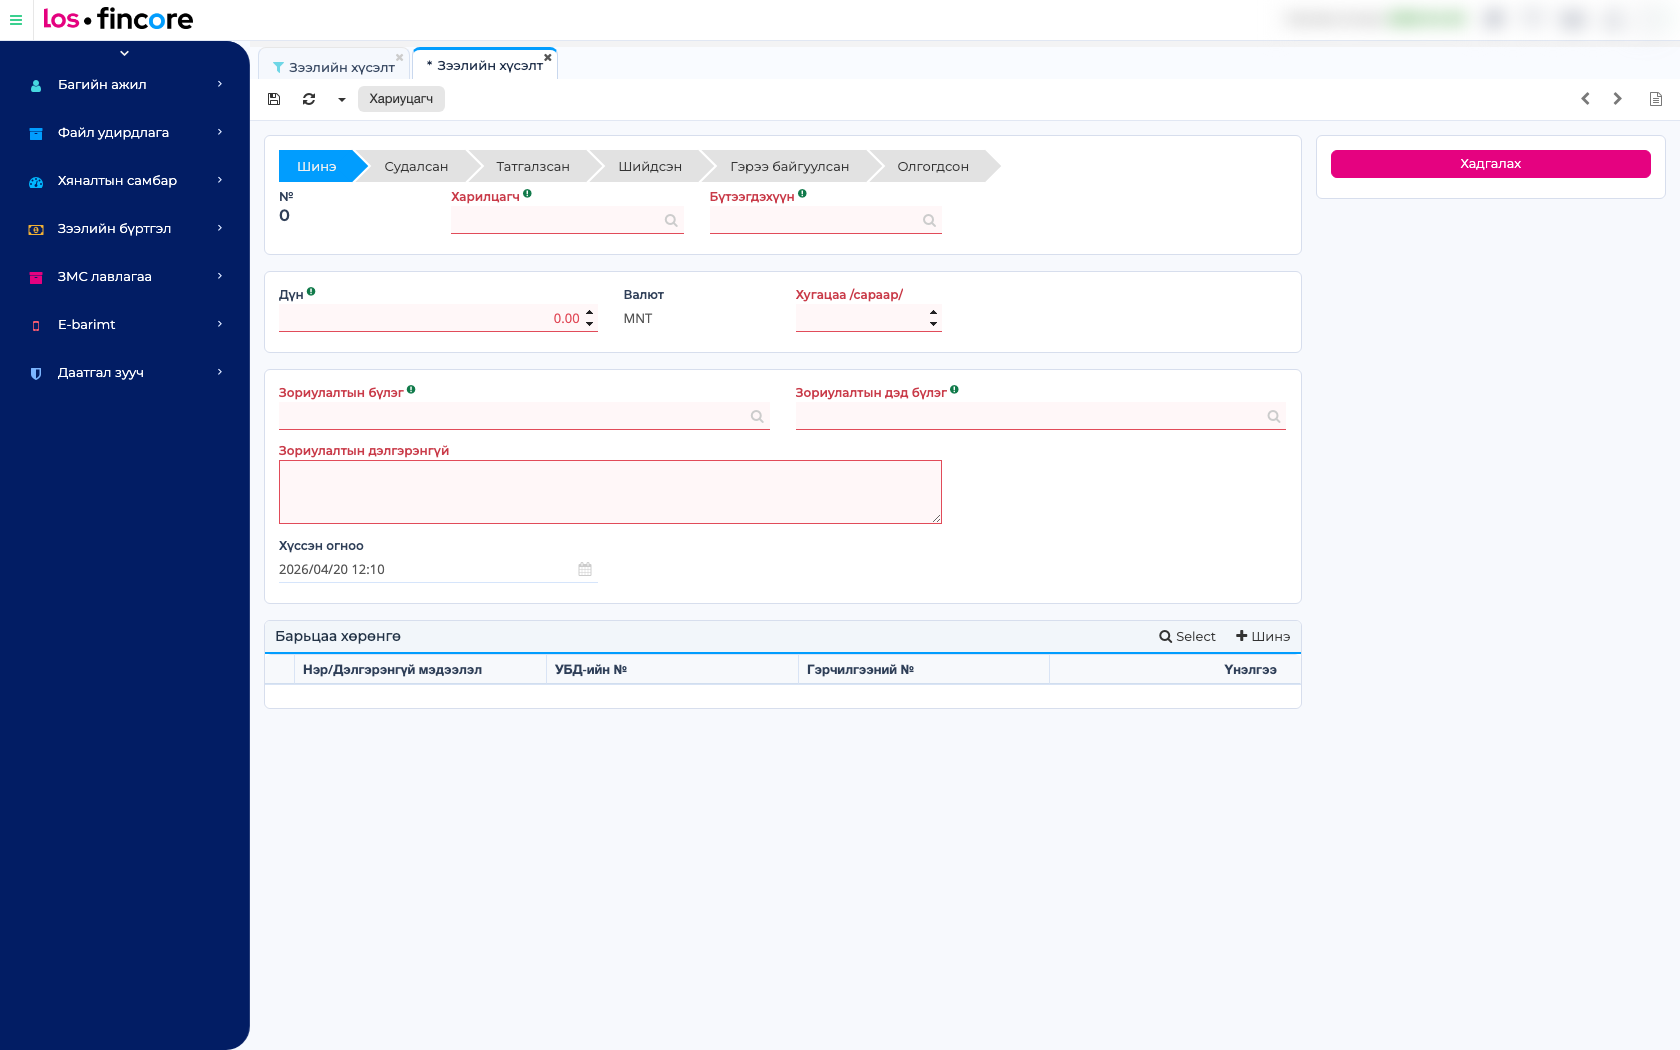
Task: Click the refresh icon in toolbar
Action: click(x=309, y=99)
